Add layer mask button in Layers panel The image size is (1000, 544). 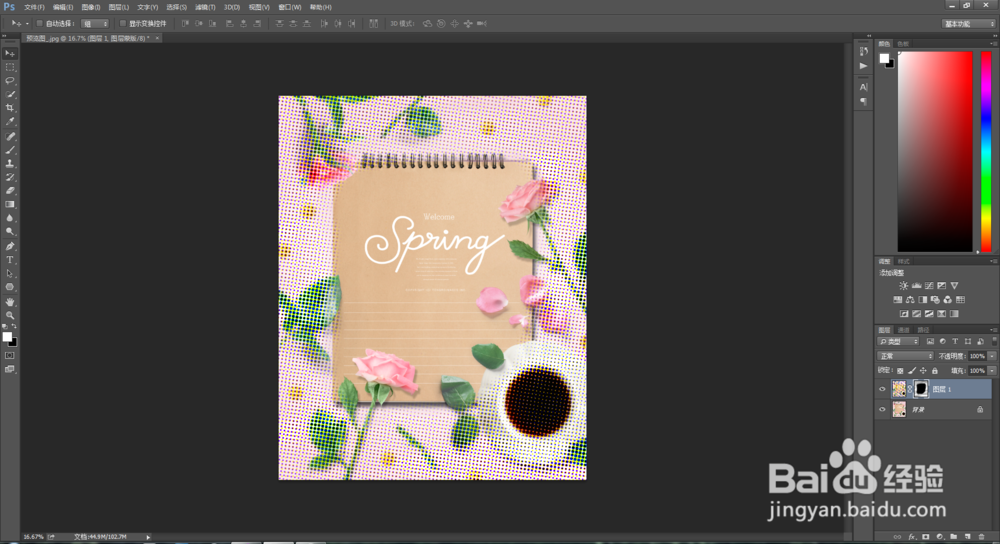[x=925, y=537]
